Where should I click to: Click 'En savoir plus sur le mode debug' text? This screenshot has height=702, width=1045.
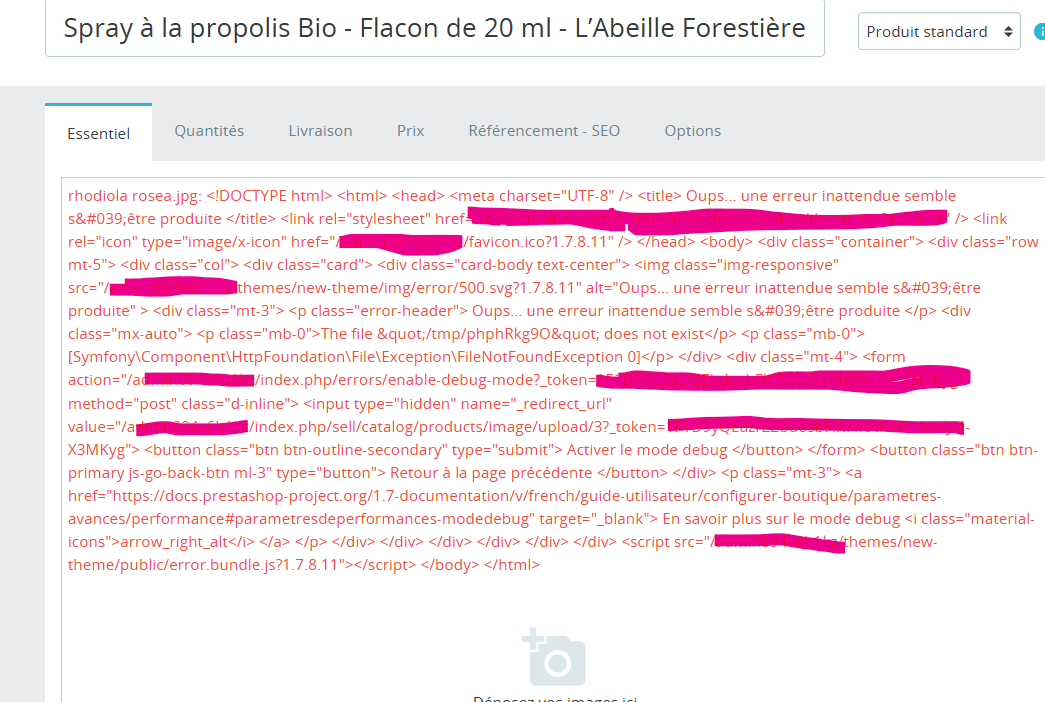tap(781, 519)
